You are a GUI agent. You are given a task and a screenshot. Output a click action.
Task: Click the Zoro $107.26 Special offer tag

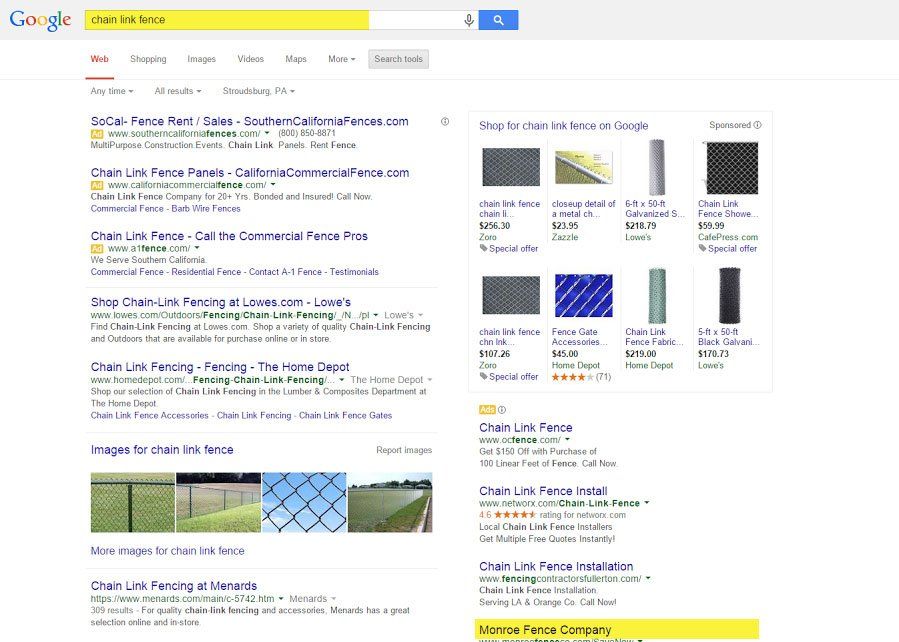click(509, 377)
